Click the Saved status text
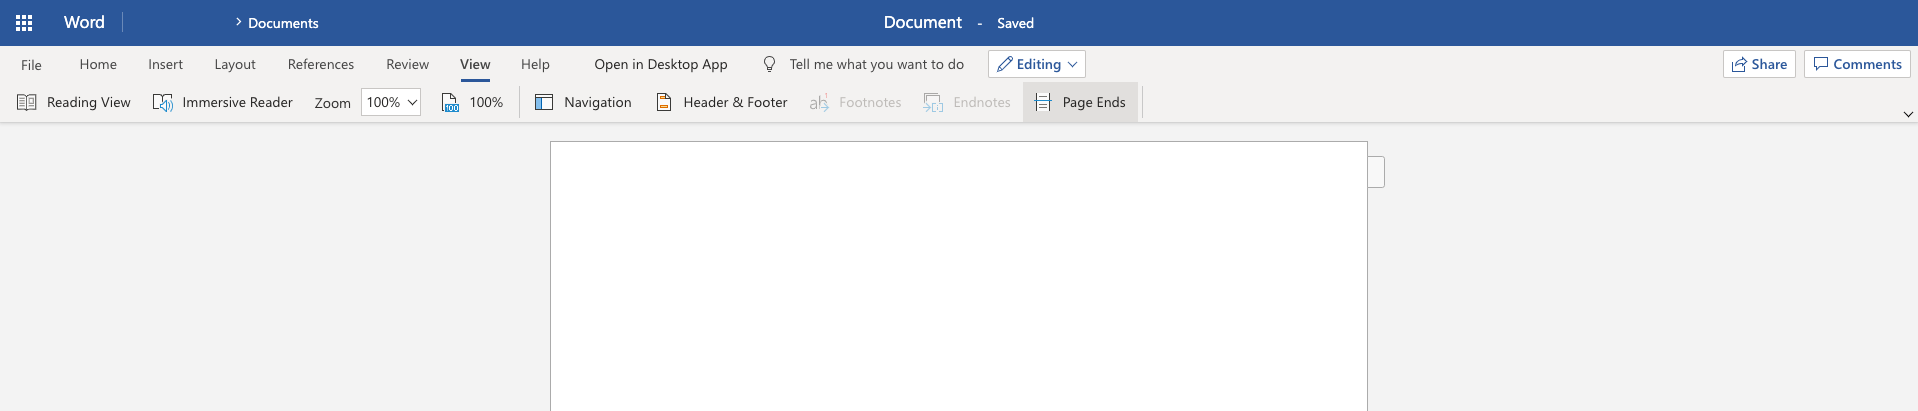This screenshot has height=411, width=1918. point(1015,23)
